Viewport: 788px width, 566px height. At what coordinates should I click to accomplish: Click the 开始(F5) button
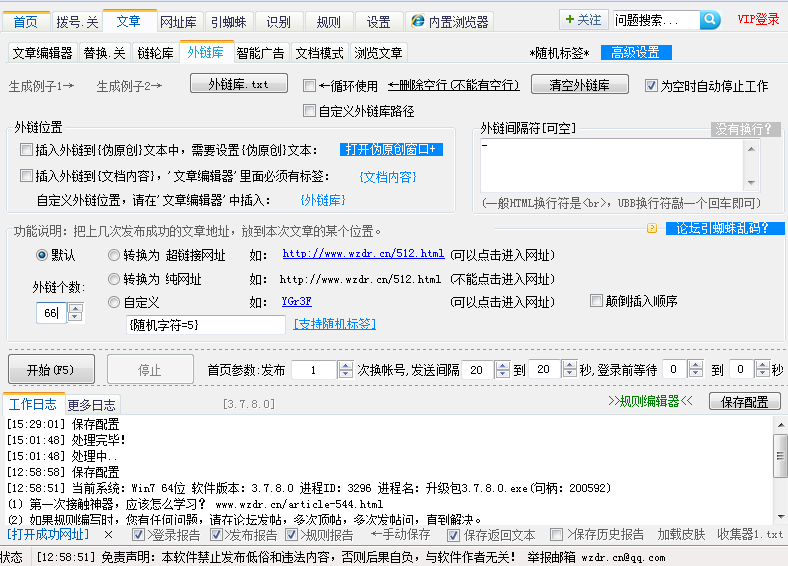51,370
